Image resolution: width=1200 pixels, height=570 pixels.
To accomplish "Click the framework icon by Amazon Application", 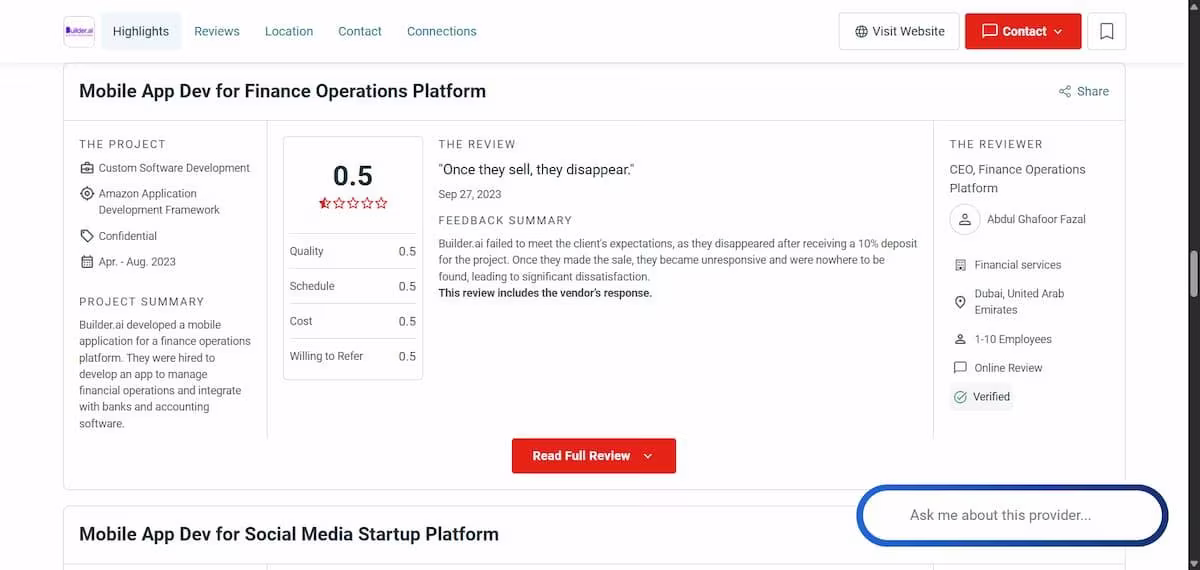I will (87, 193).
